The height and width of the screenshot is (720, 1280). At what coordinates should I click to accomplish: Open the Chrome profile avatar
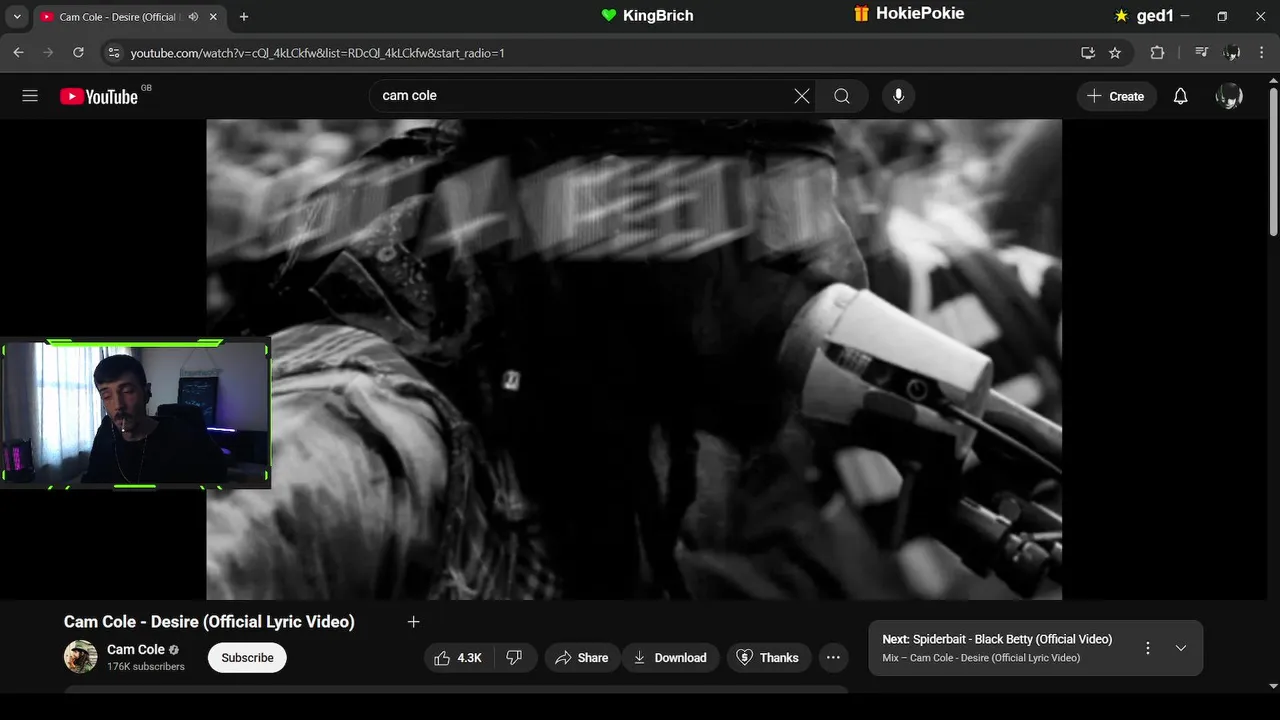click(x=1232, y=53)
